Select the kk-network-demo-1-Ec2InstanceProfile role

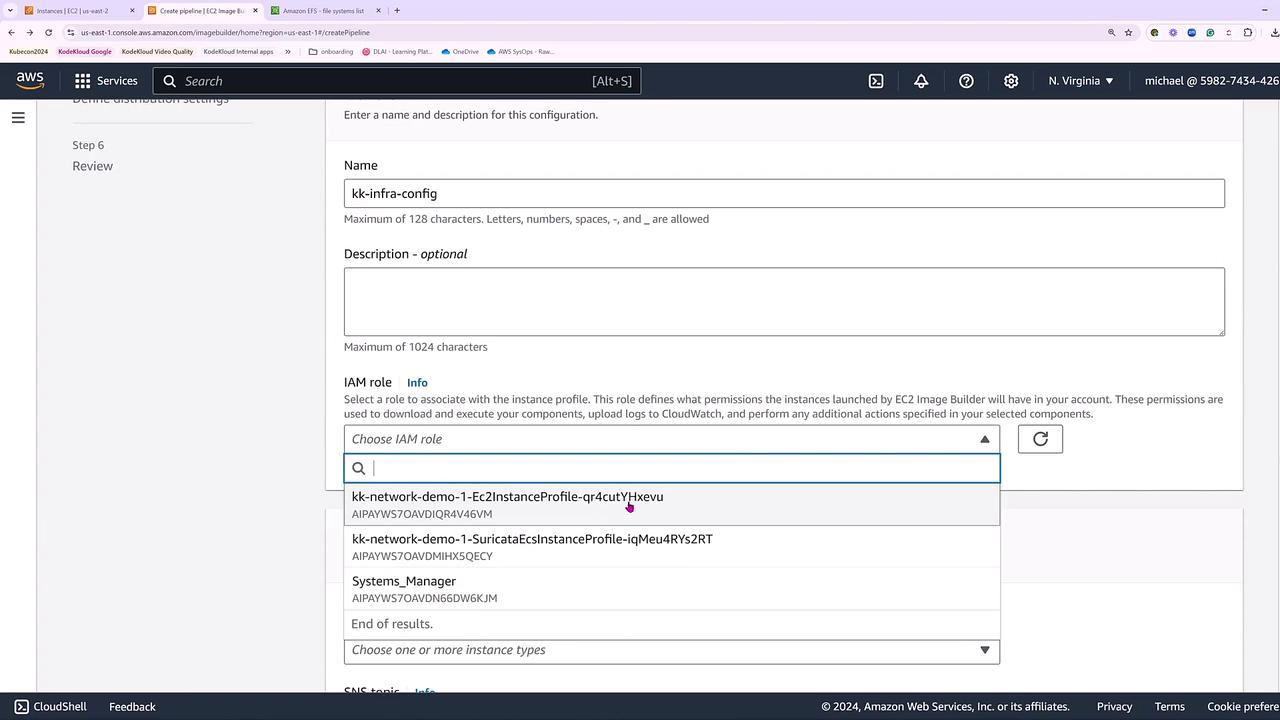(x=672, y=504)
